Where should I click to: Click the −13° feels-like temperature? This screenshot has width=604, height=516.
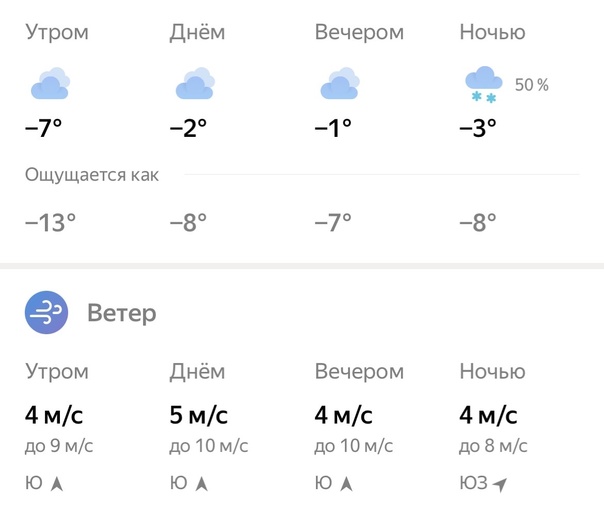point(51,222)
